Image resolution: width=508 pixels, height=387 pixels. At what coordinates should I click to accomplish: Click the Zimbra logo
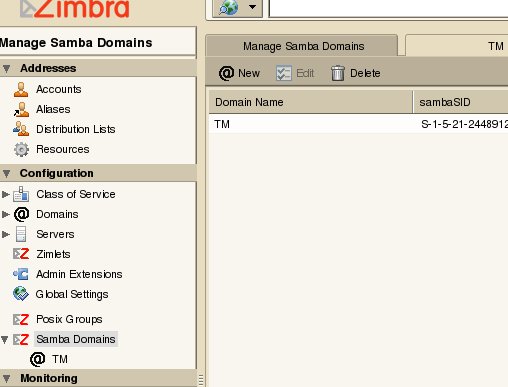coord(75,9)
